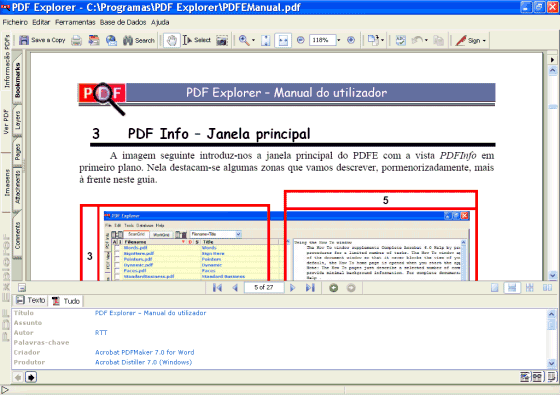The width and height of the screenshot is (560, 395).
Task: Expand the zoom tool dropdown arrow
Action: point(254,40)
